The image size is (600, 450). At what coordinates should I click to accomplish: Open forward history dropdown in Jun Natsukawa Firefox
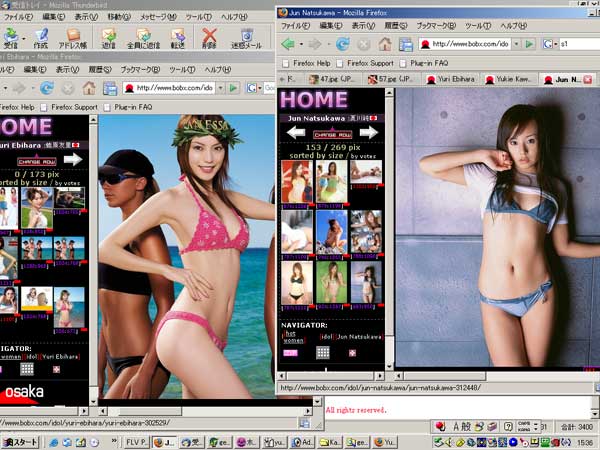click(x=329, y=44)
